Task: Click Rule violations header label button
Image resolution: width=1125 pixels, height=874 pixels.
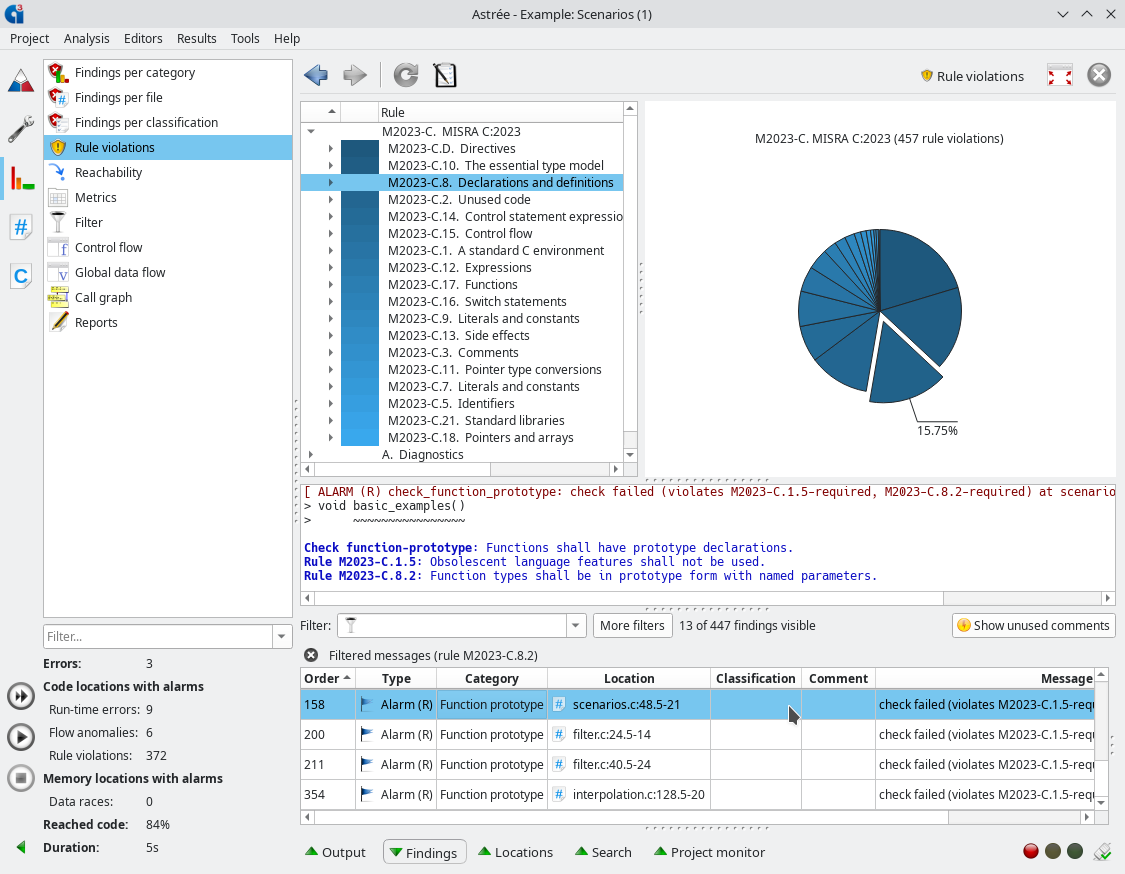Action: click(x=972, y=76)
